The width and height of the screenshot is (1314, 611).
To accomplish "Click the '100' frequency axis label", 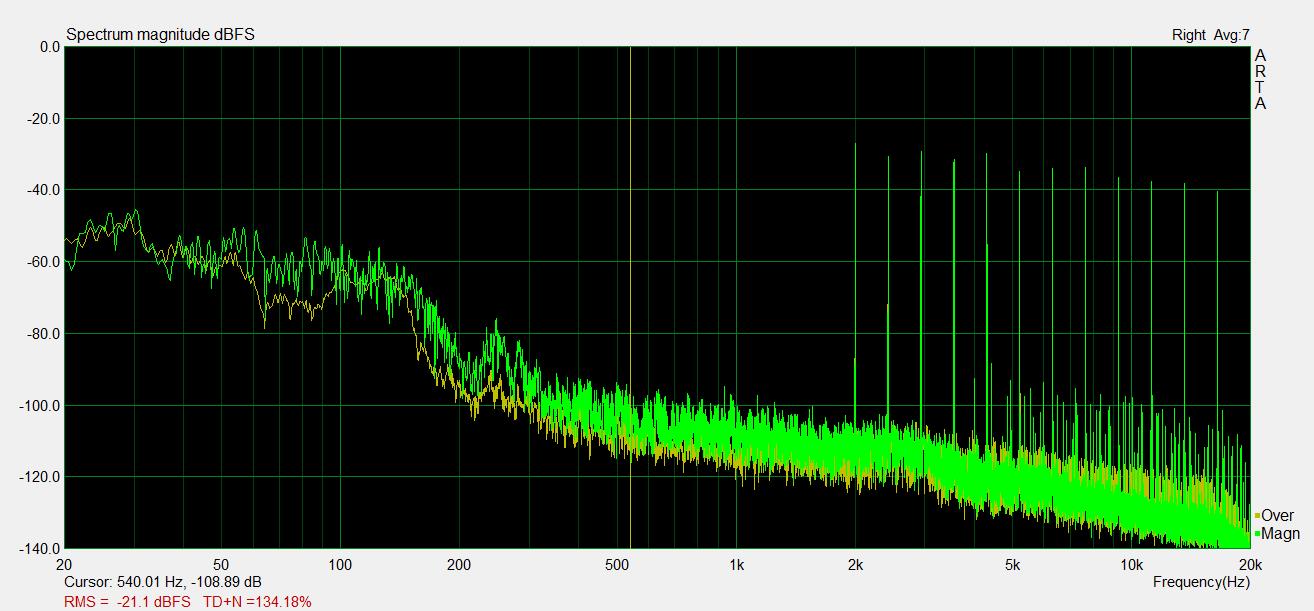I will (341, 564).
